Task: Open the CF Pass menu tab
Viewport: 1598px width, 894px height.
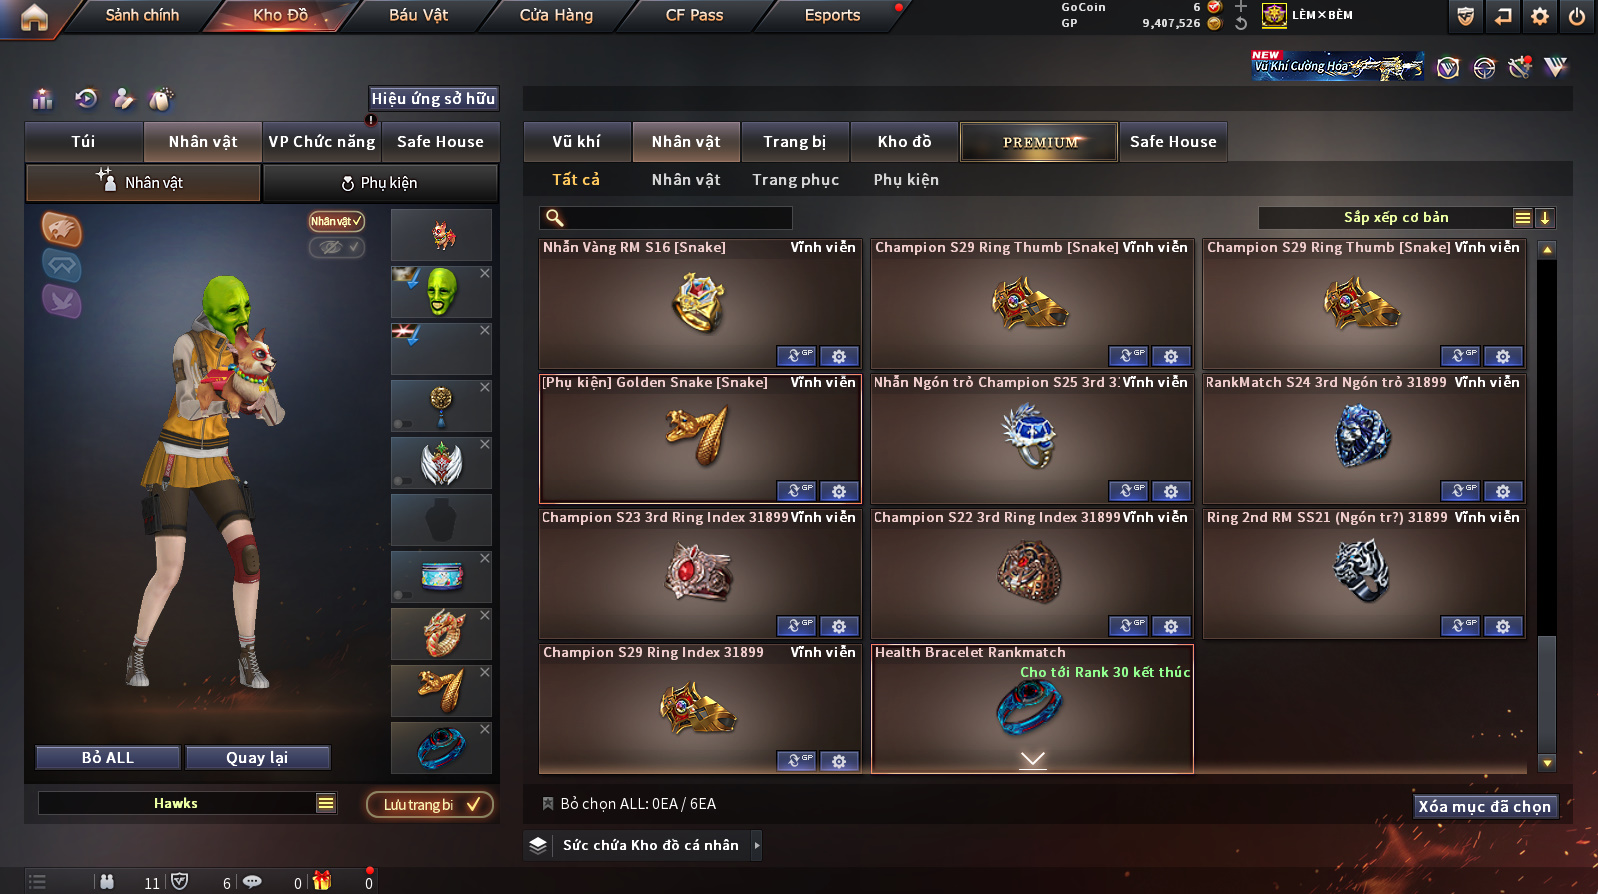Action: click(694, 15)
